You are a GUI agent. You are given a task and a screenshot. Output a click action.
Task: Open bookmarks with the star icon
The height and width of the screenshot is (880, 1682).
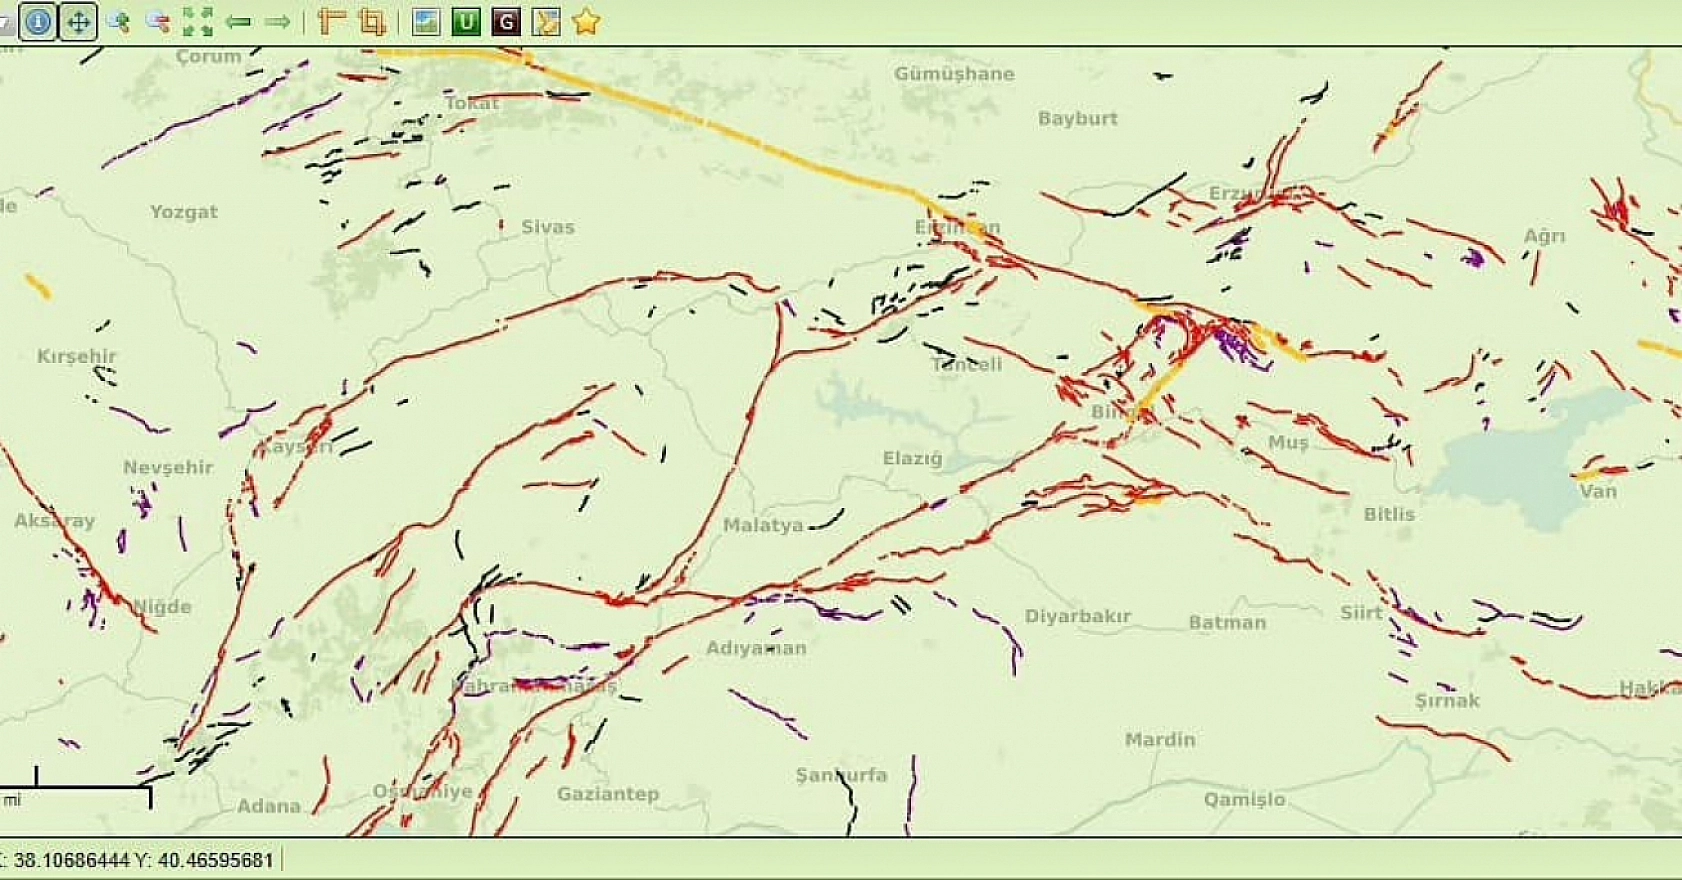[586, 21]
